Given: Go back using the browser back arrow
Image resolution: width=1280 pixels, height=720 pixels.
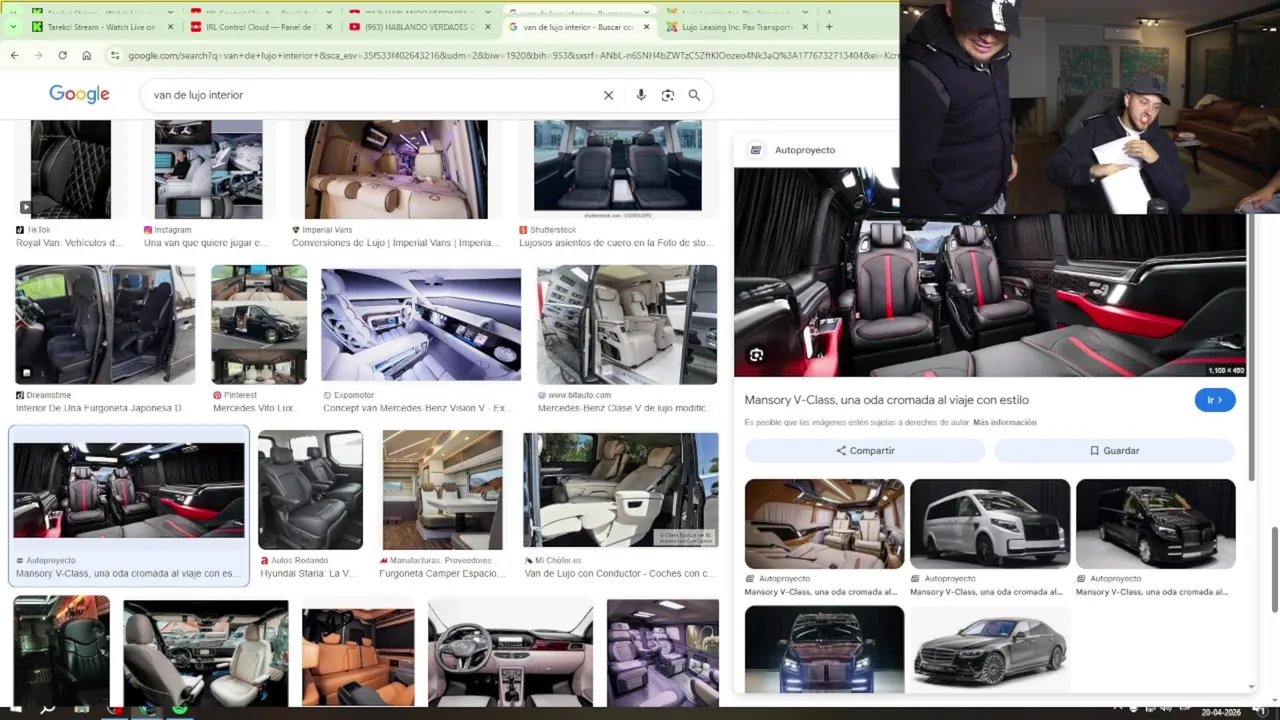Looking at the screenshot, I should tap(14, 55).
